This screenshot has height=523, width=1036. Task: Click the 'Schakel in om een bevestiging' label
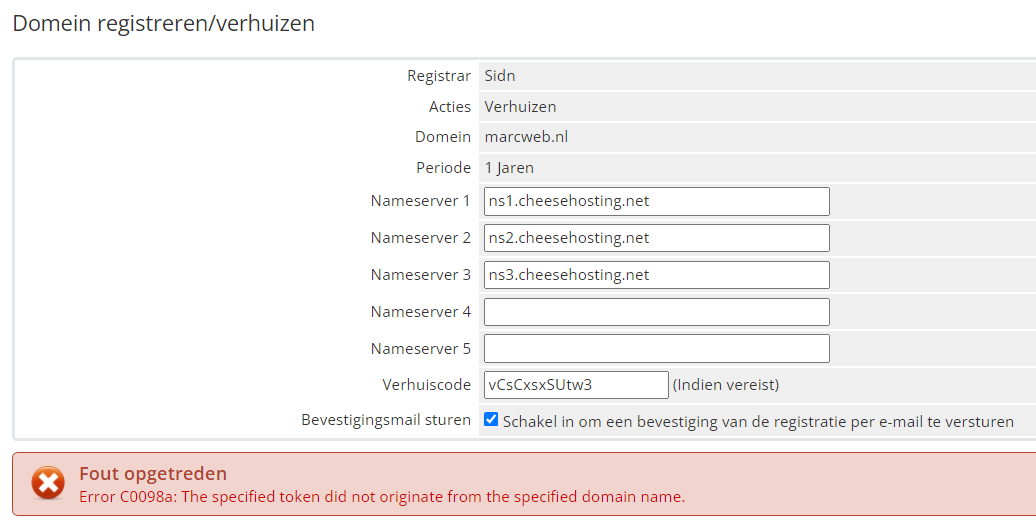[x=758, y=422]
